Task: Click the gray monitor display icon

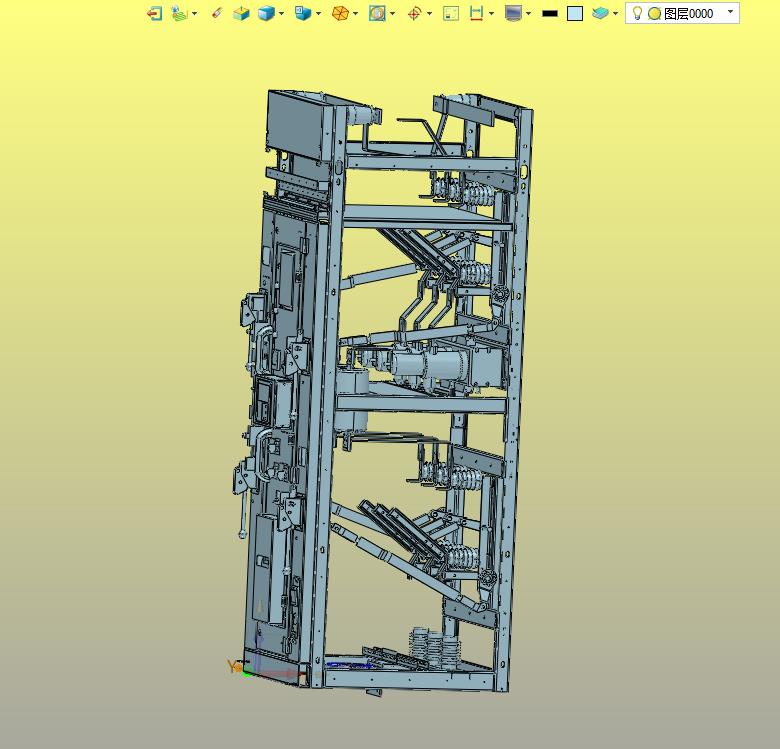Action: click(x=513, y=13)
